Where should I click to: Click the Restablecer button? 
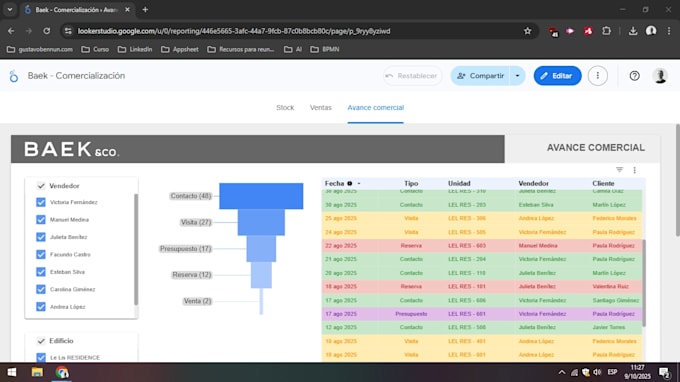click(412, 76)
